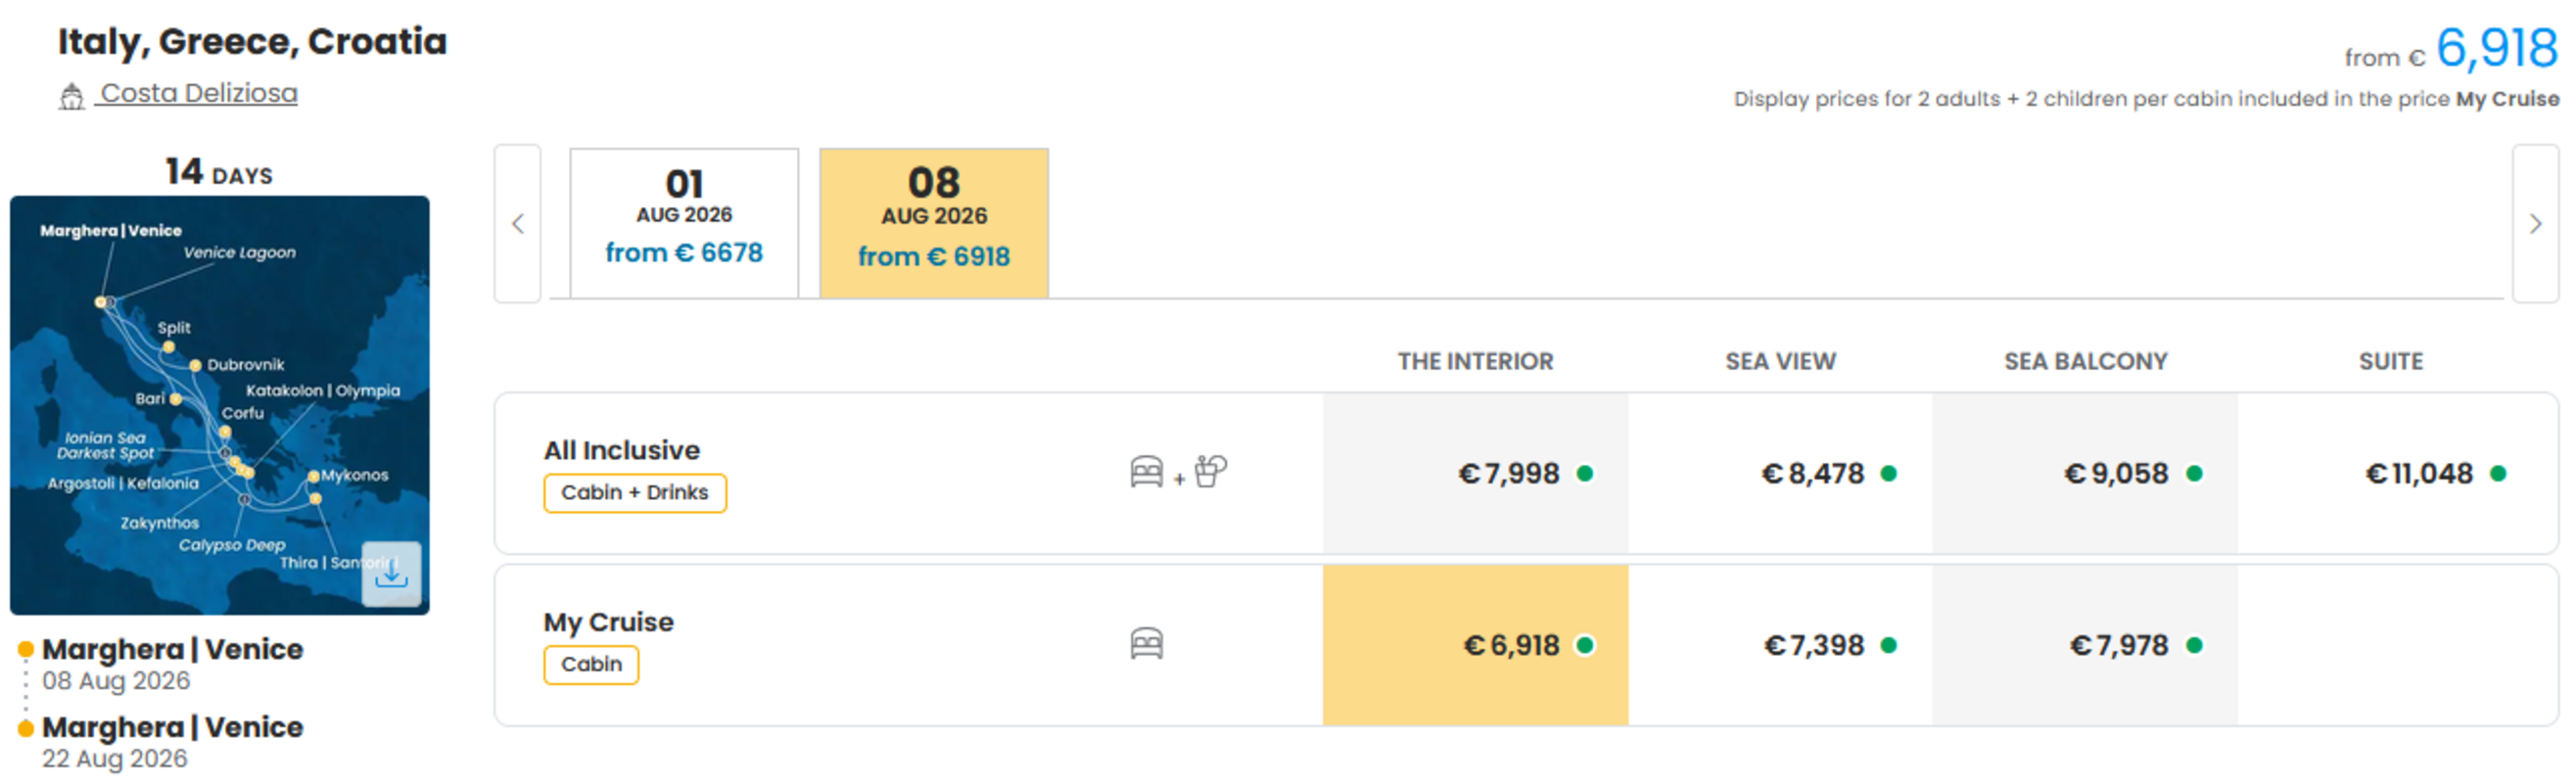
Task: Click green availability dot beside €11,048
Action: pyautogui.click(x=2497, y=474)
